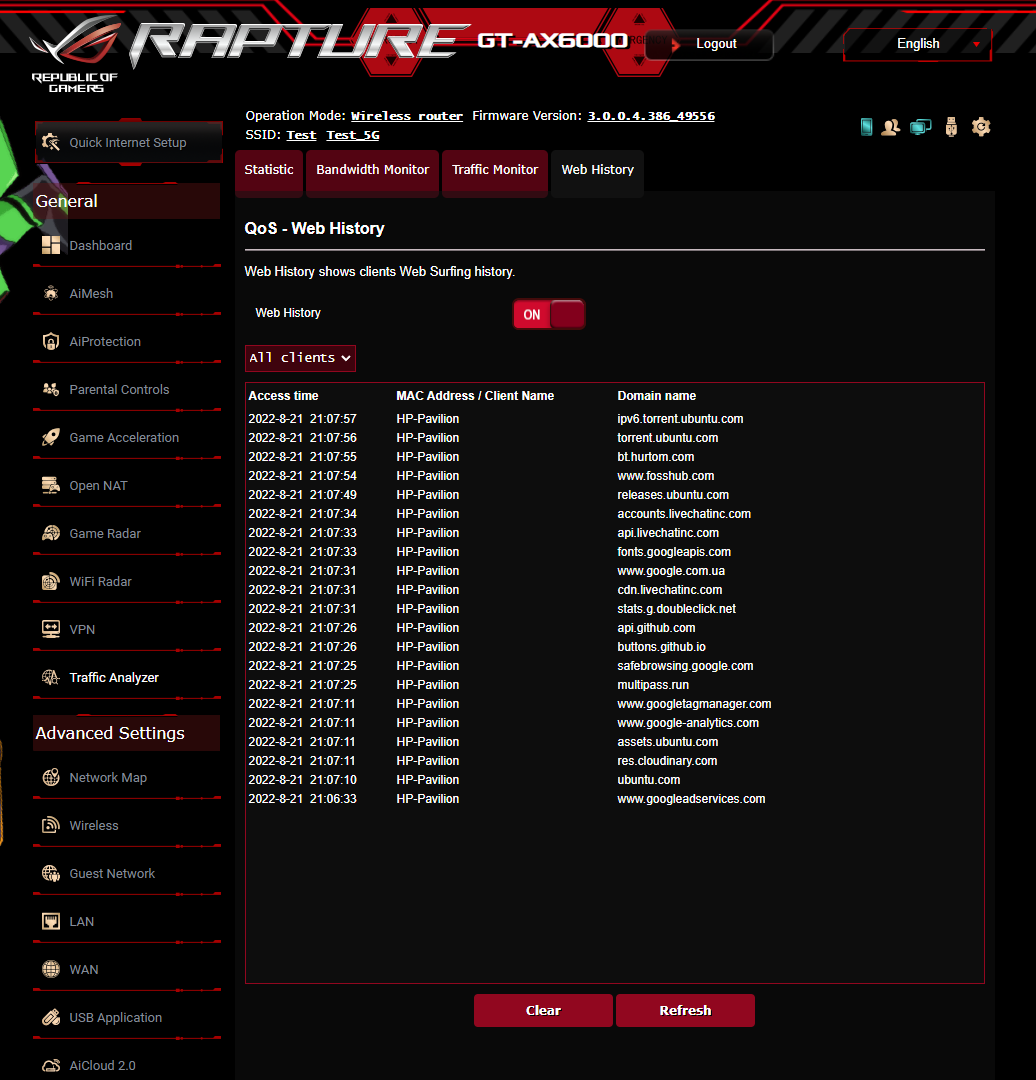1036x1080 pixels.
Task: Open the Game Acceleration menu label
Action: point(124,437)
